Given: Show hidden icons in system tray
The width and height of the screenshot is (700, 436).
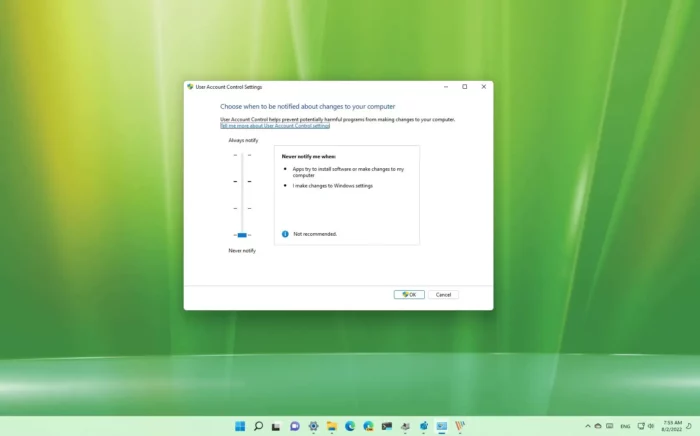Looking at the screenshot, I should pyautogui.click(x=588, y=426).
